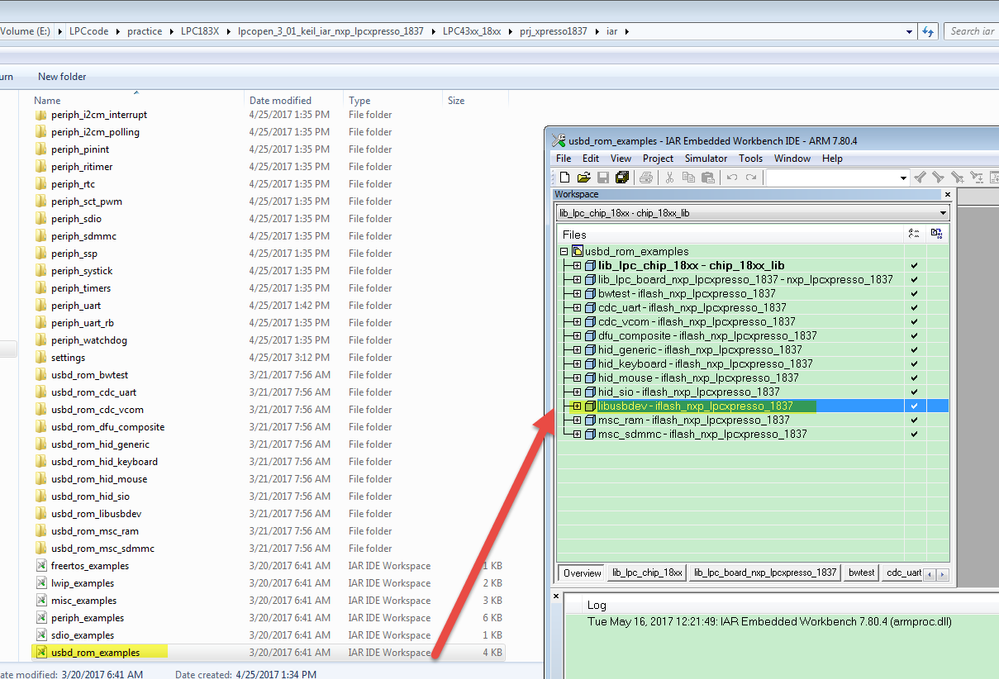This screenshot has height=679, width=999.
Task: Click the Copy icon in IAR toolbar
Action: point(688,178)
